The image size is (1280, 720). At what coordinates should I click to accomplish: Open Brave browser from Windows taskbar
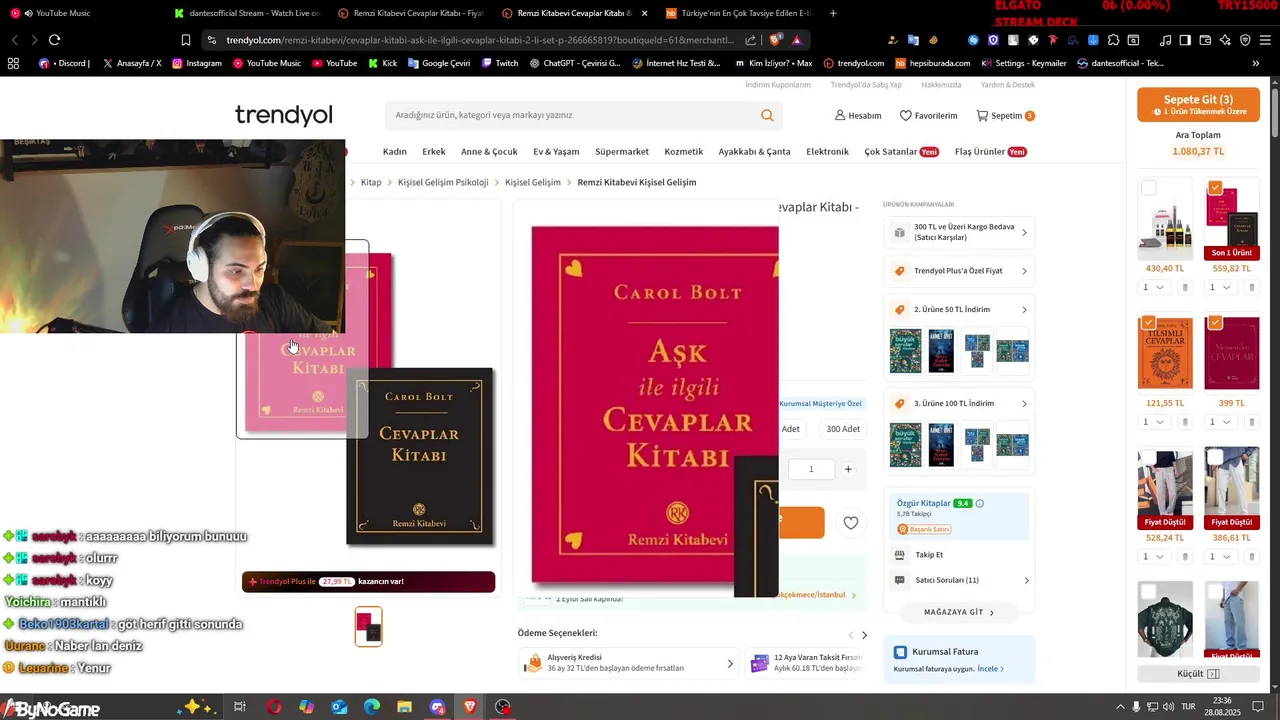(470, 707)
